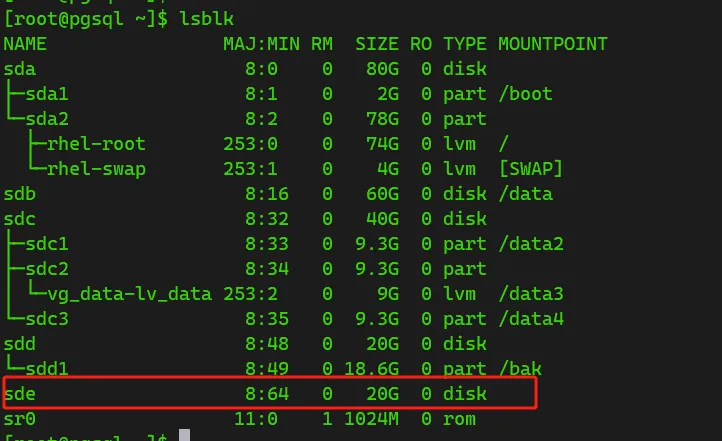Click the 253:2 device number
The height and width of the screenshot is (441, 722).
point(250,294)
